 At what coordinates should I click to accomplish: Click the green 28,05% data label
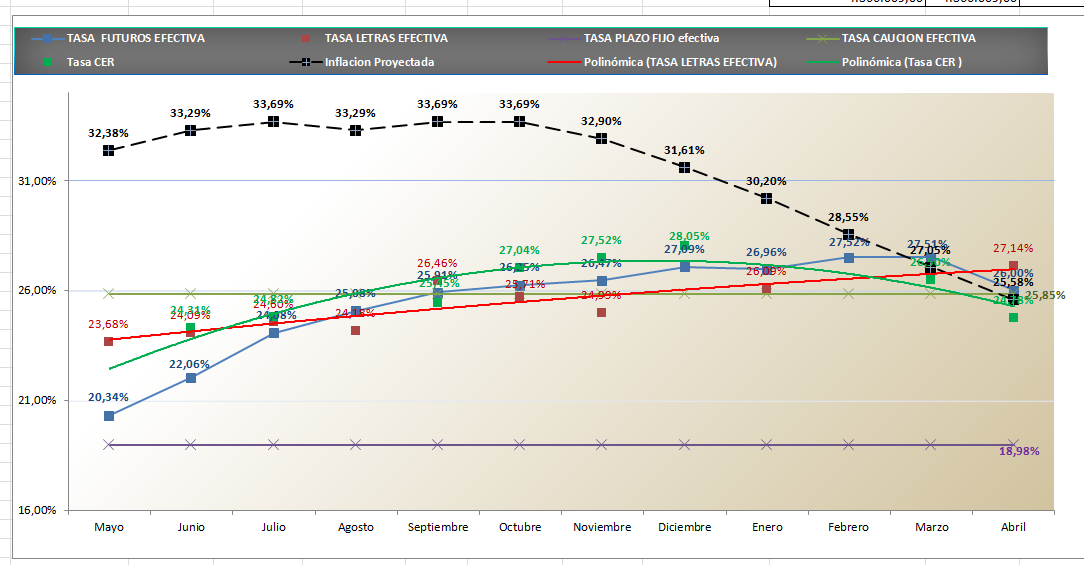(x=689, y=237)
